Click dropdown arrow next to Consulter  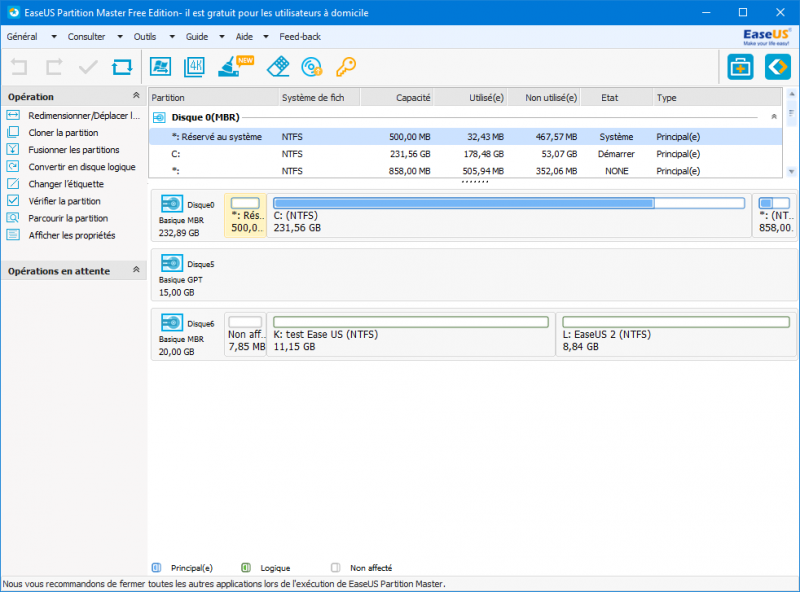(120, 37)
